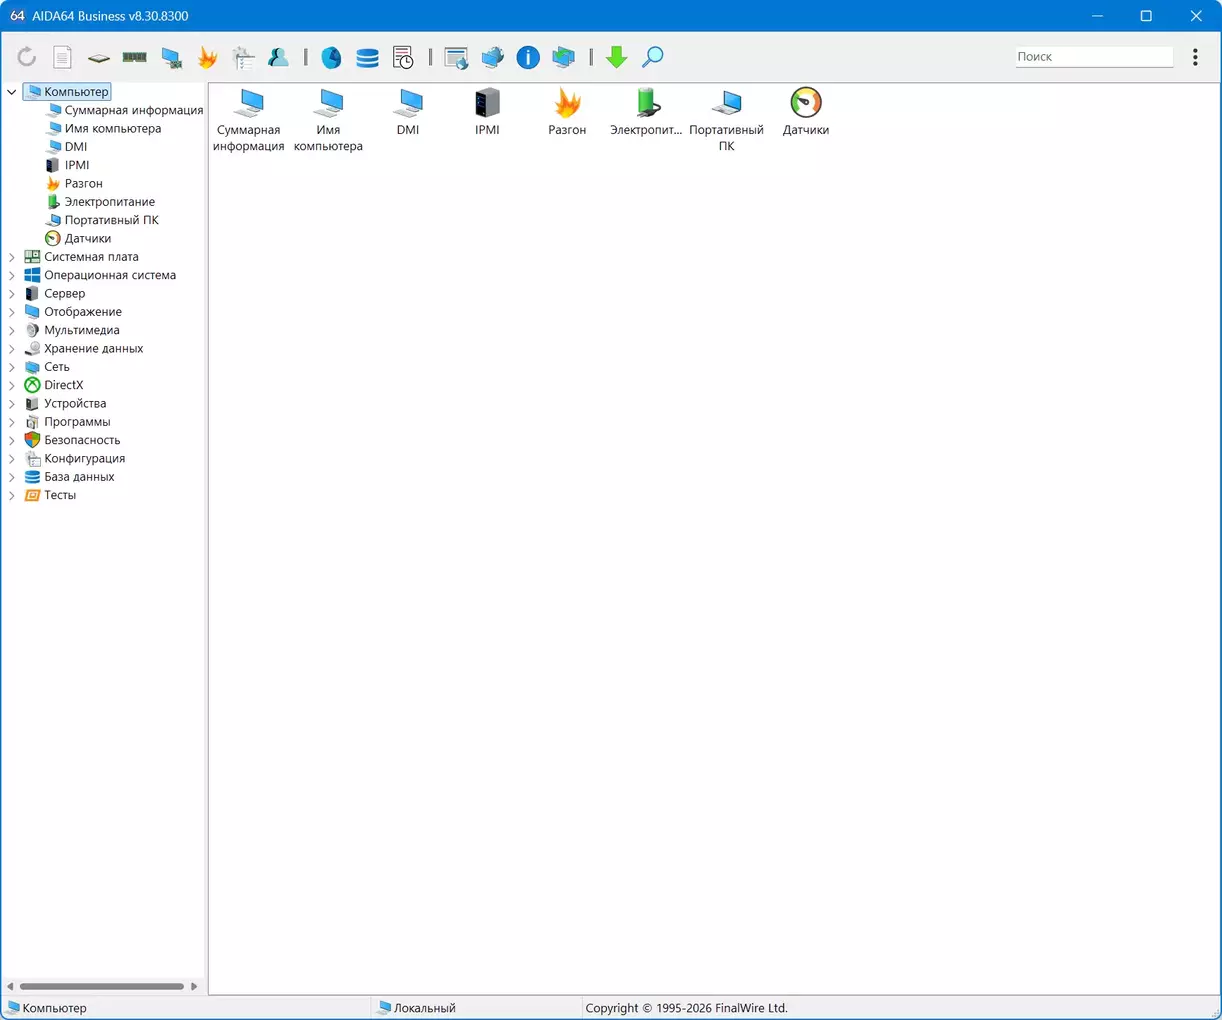The image size is (1222, 1020).
Task: Select Портативный ПК in the tree
Action: point(111,220)
